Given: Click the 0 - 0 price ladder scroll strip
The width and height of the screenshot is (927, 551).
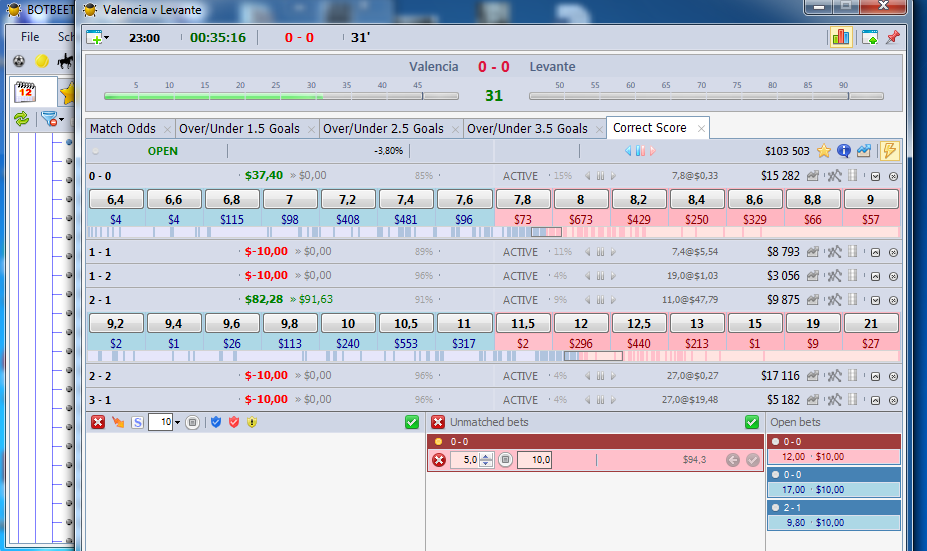Looking at the screenshot, I should (493, 232).
